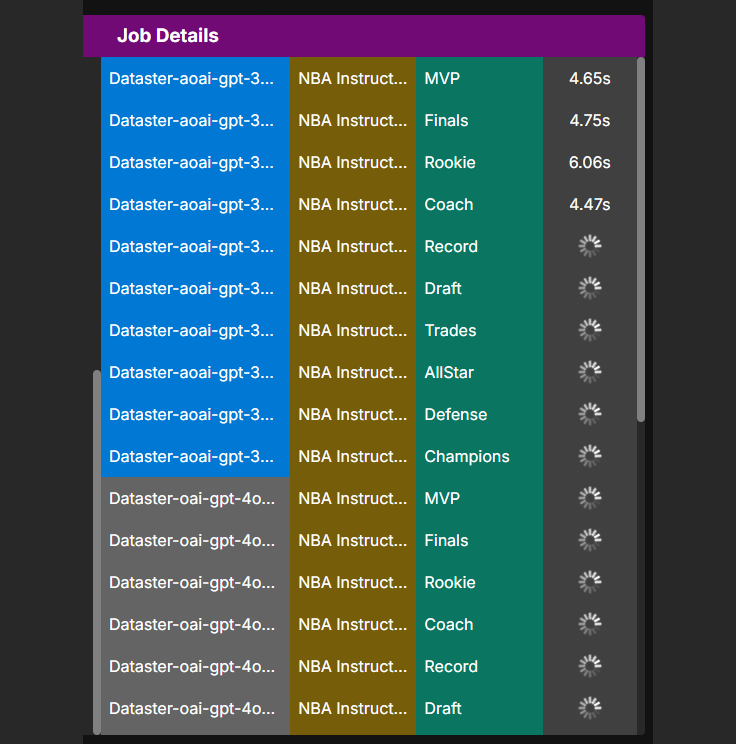Image resolution: width=736 pixels, height=744 pixels.
Task: Click the loading spinner in the aoai Record row
Action: (x=590, y=246)
